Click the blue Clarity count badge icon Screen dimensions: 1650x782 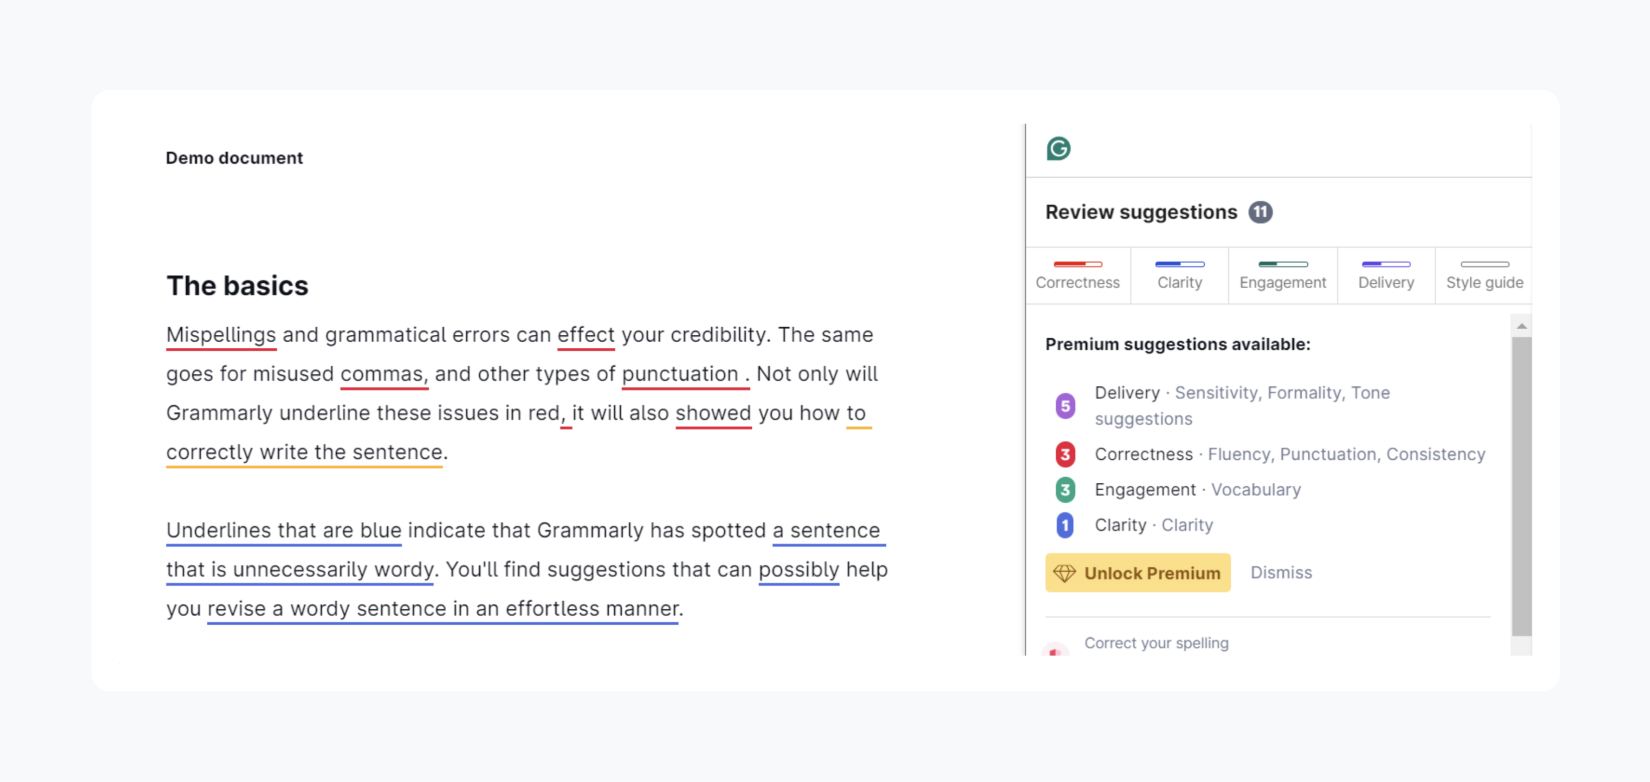point(1064,524)
